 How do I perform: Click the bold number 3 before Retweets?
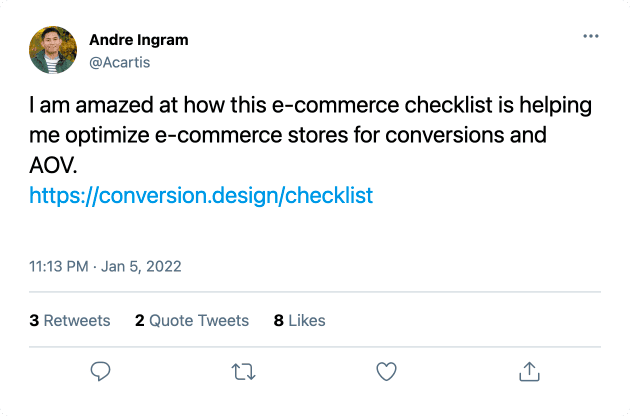(x=34, y=321)
